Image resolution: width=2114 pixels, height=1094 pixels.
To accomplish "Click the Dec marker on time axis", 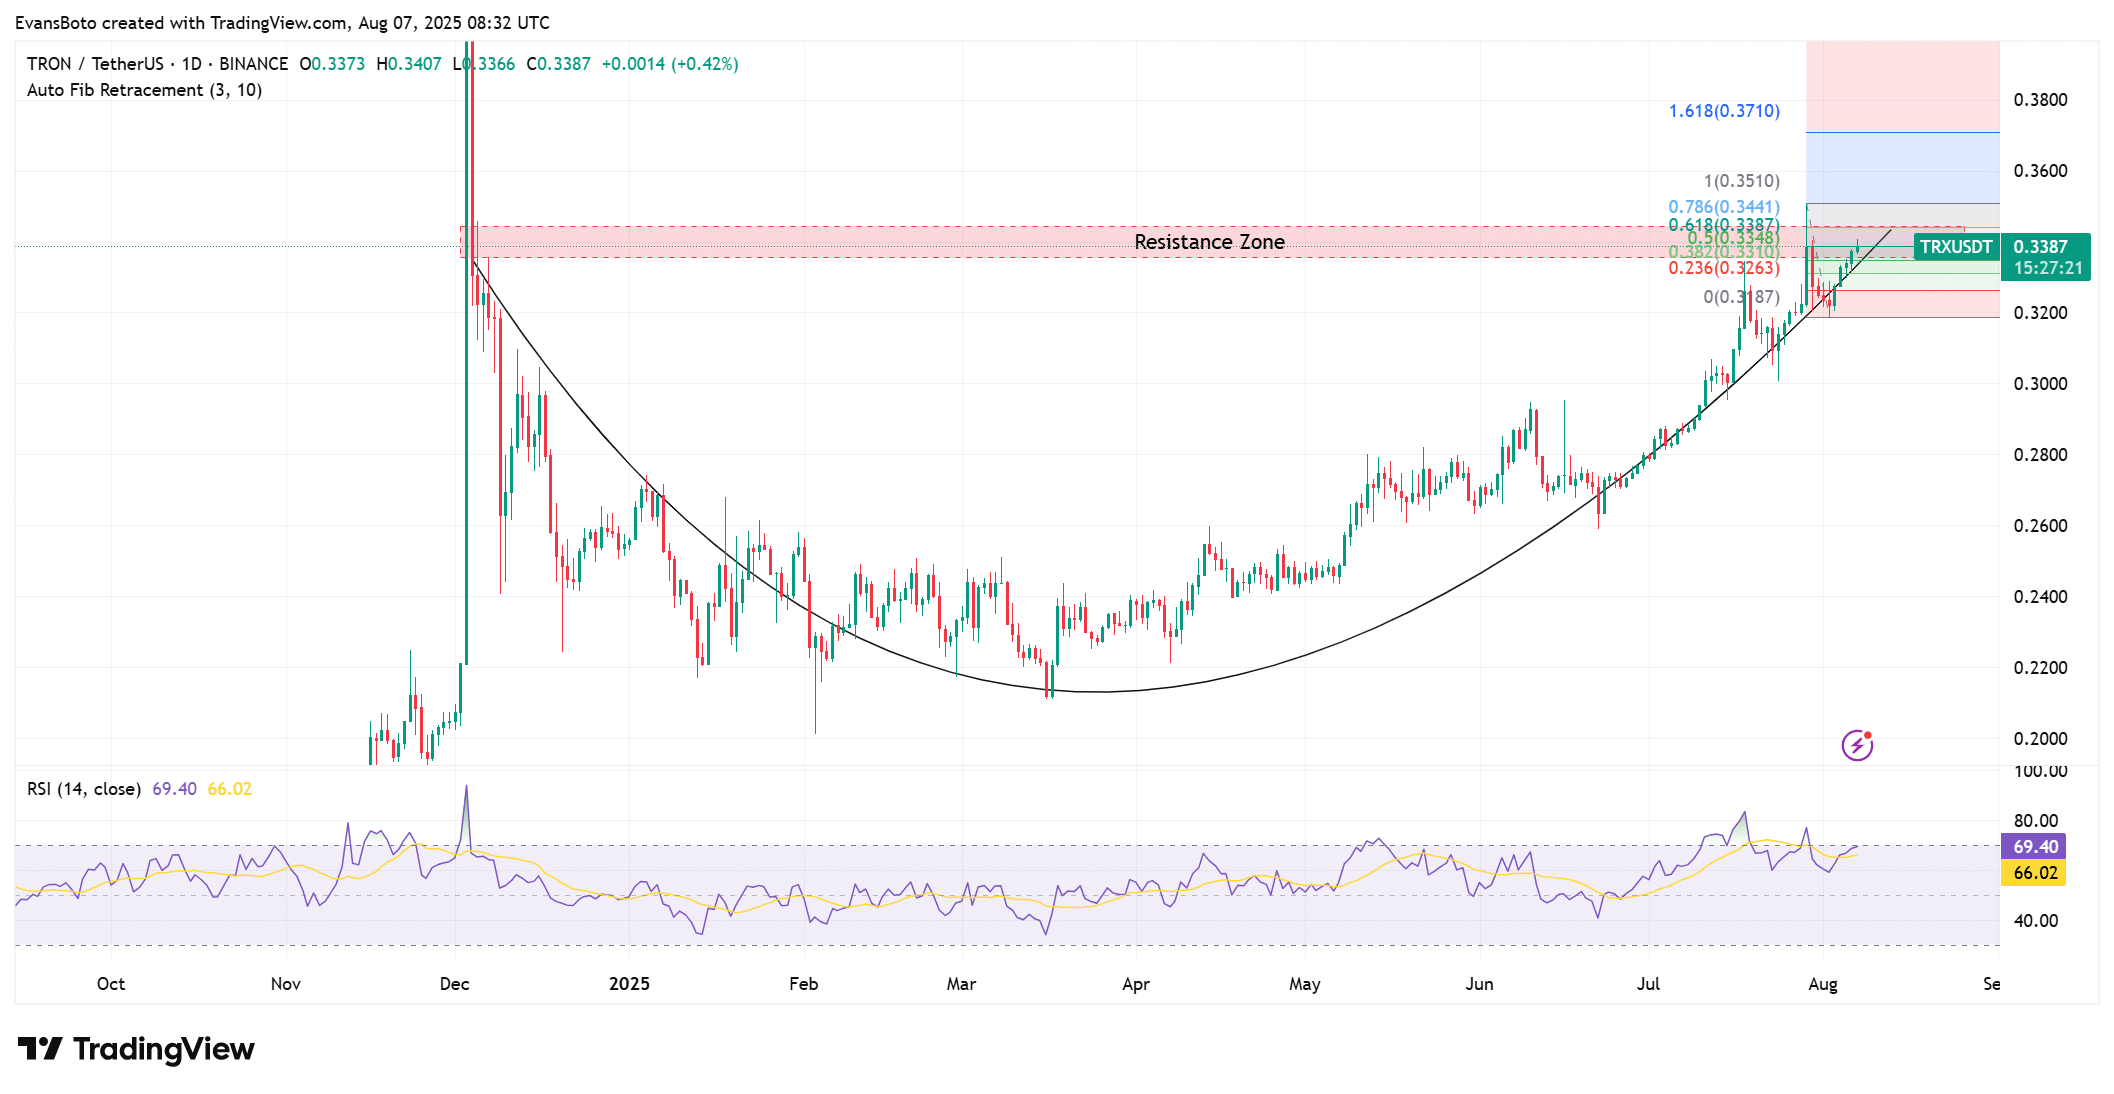I will [x=454, y=984].
